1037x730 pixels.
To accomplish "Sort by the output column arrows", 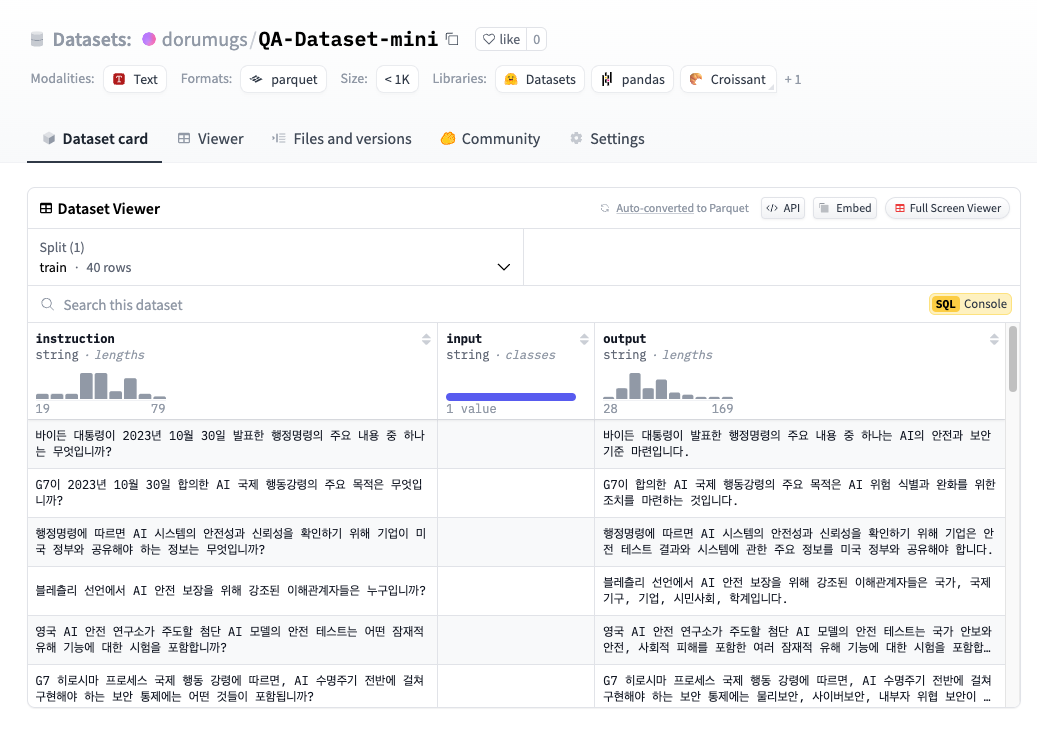I will pyautogui.click(x=994, y=339).
